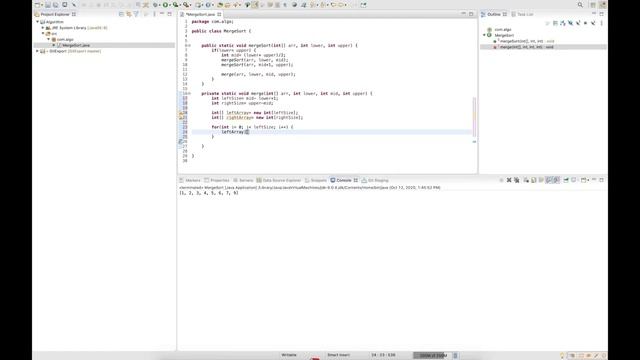Close the MergeSort.java editor tab
Screen dimensions: 640x360
[x=220, y=14]
